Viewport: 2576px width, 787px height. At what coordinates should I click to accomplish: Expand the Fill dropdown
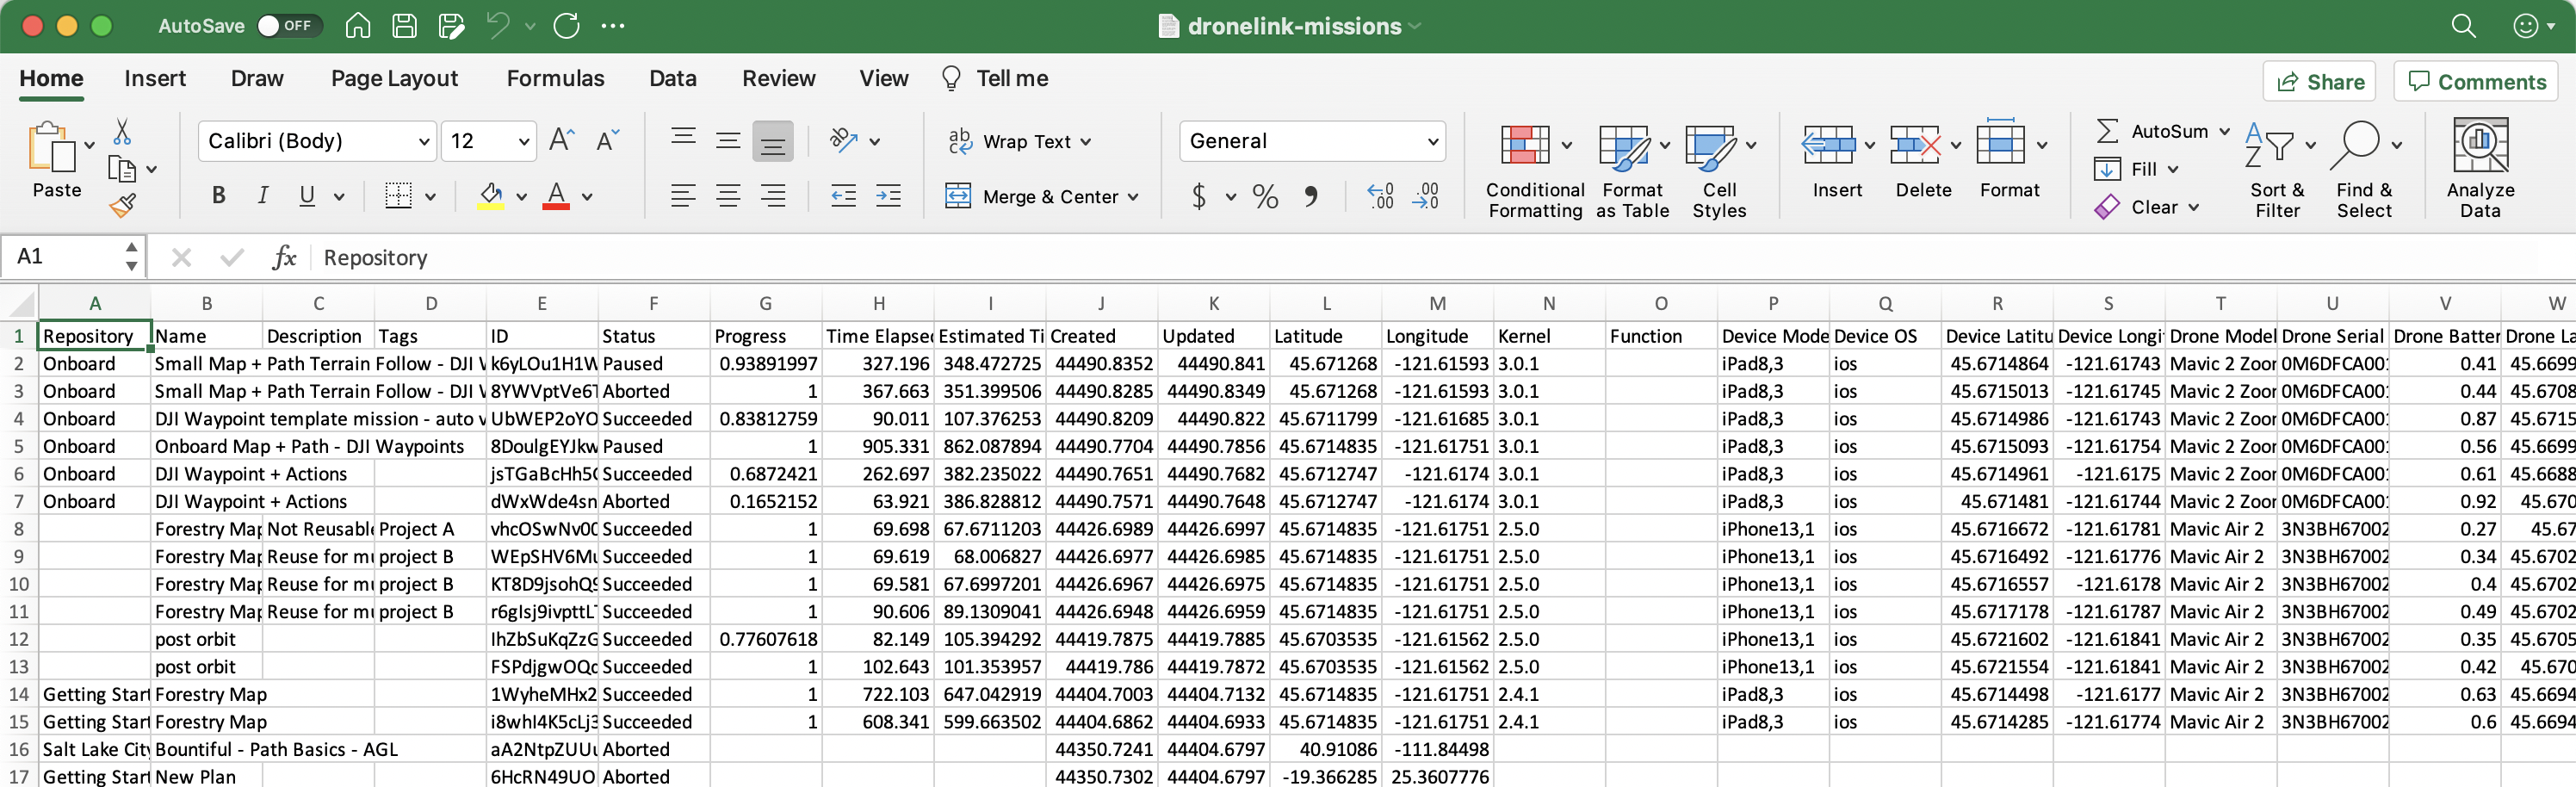[2173, 170]
